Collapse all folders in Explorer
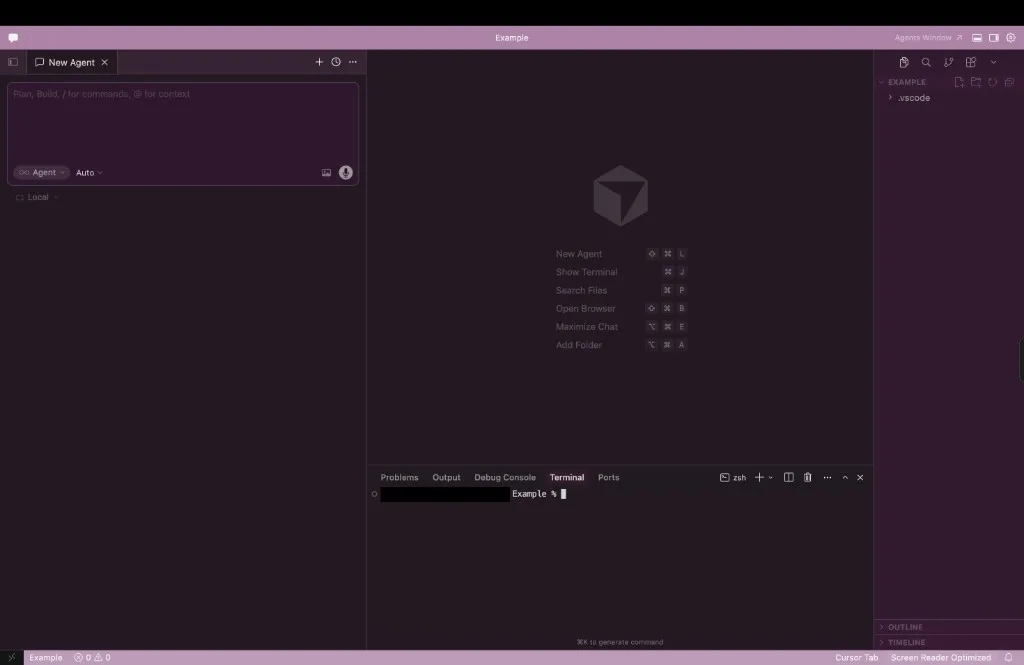This screenshot has height=665, width=1024. [x=1009, y=82]
